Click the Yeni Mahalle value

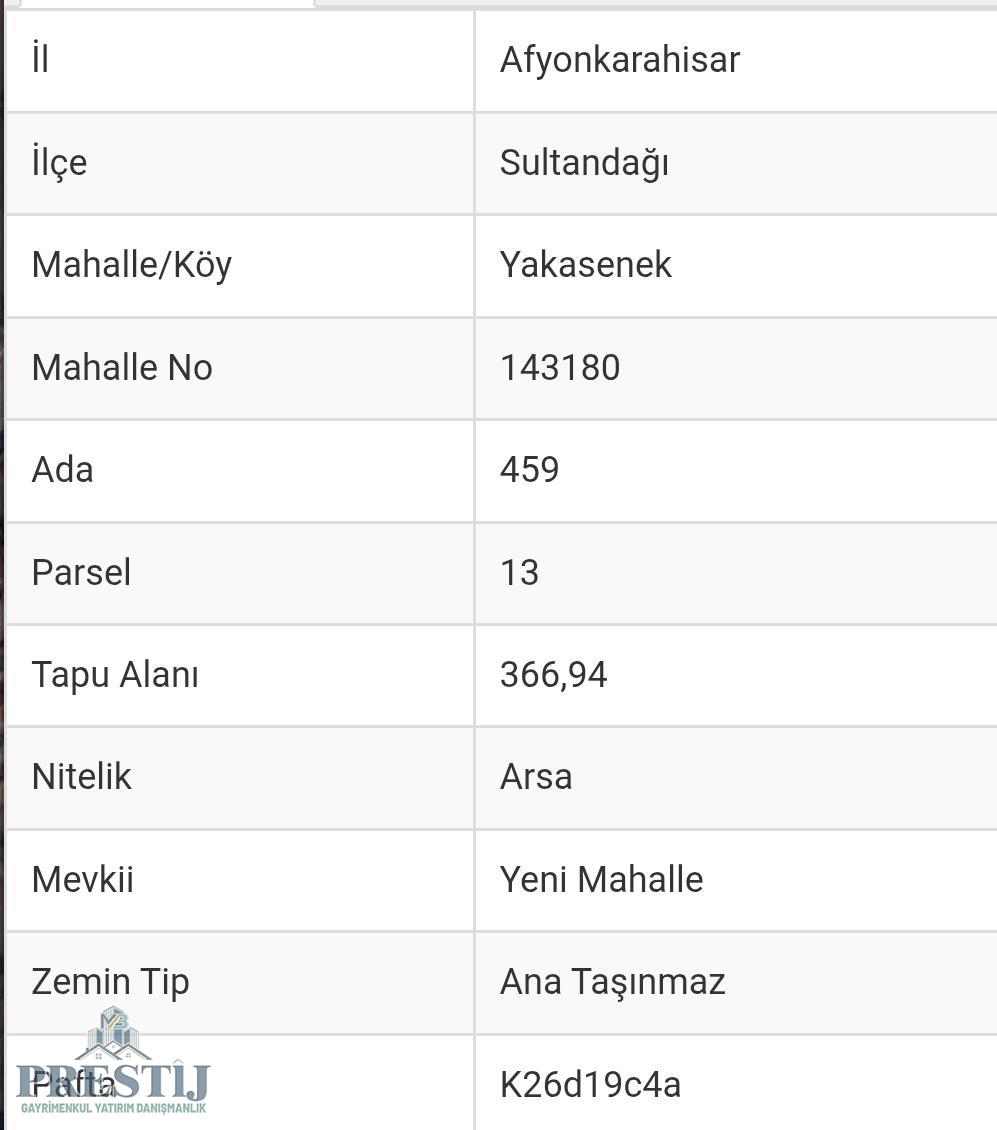pos(601,880)
